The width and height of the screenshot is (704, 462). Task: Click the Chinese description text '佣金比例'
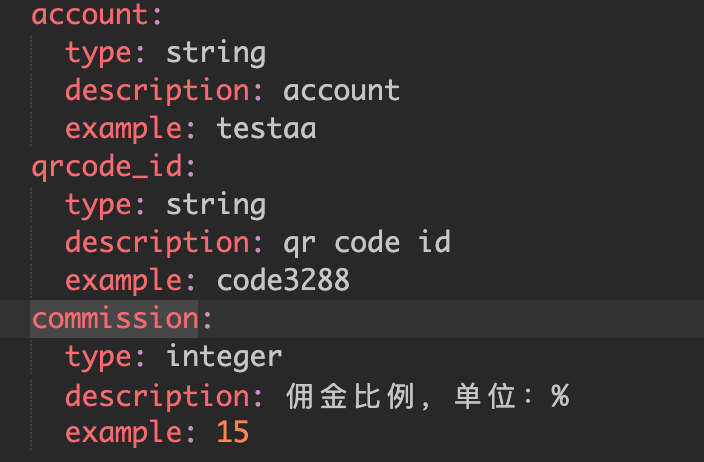(x=350, y=396)
